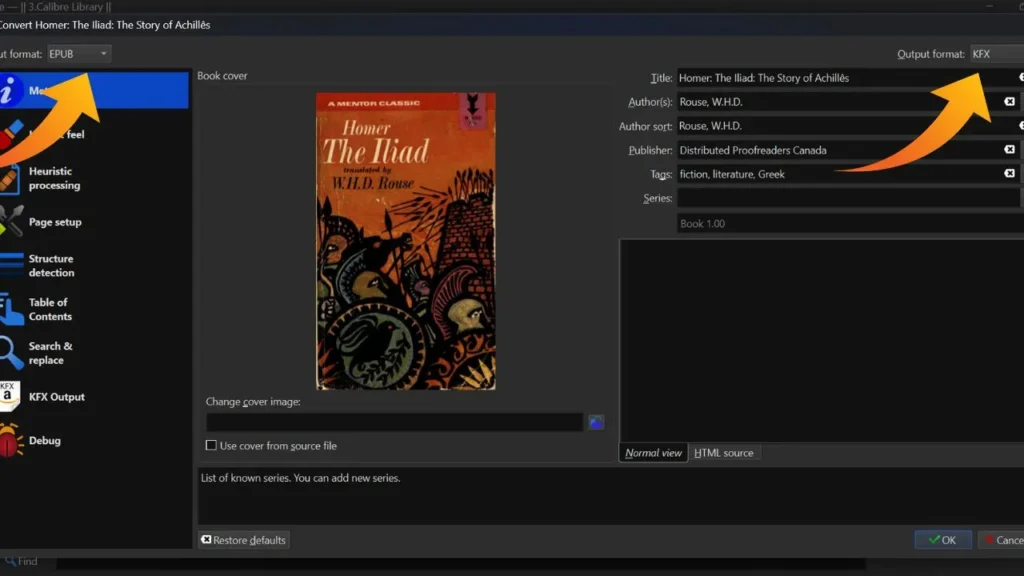Clear the Publisher field
Screen dimensions: 1024x576
click(1010, 150)
